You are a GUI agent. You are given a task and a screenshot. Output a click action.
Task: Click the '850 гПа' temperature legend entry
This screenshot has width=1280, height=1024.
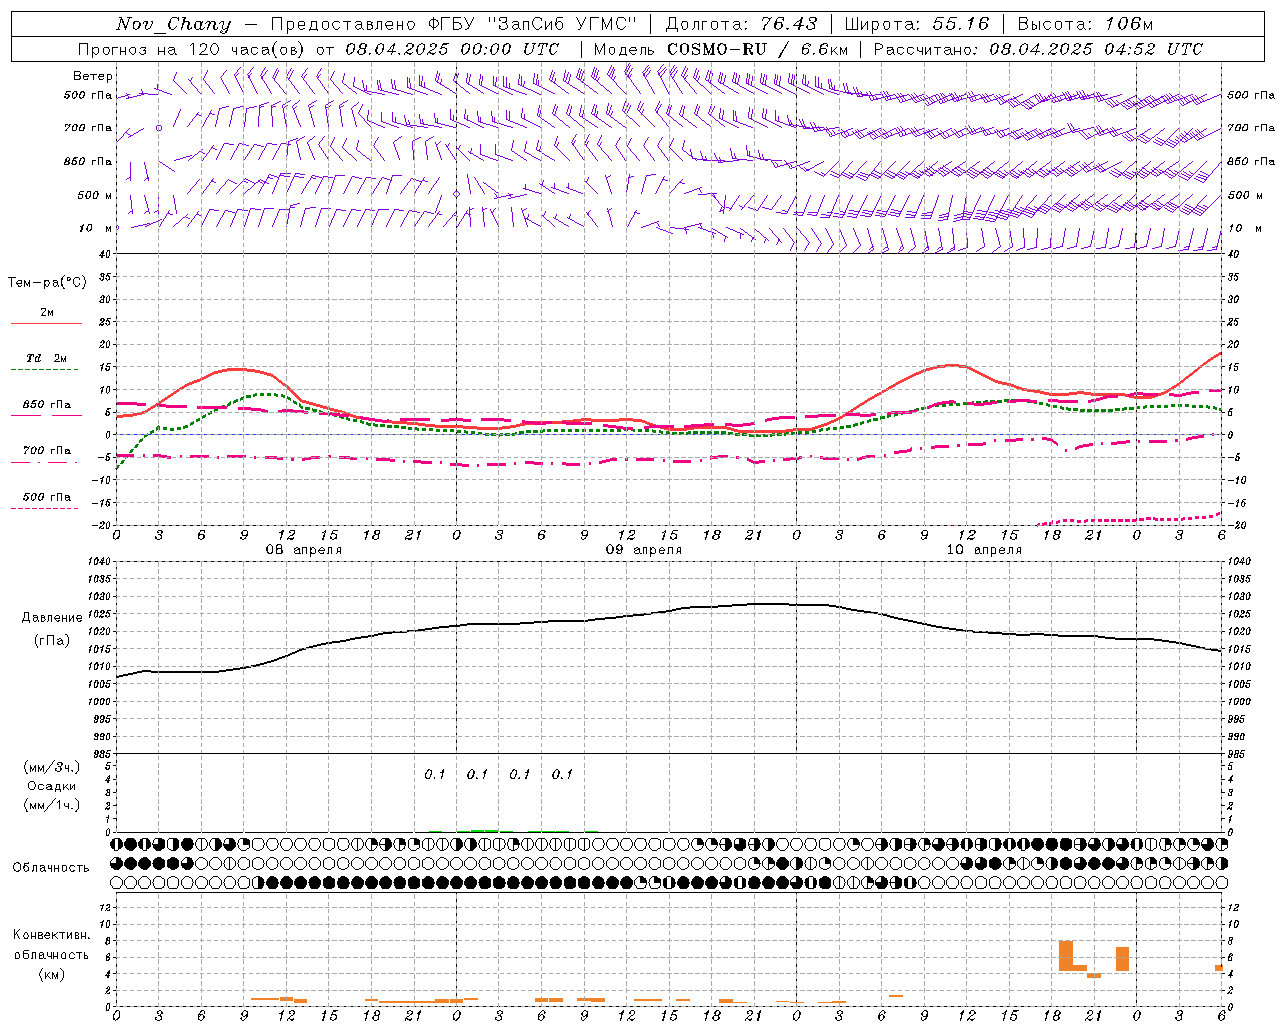click(x=47, y=405)
